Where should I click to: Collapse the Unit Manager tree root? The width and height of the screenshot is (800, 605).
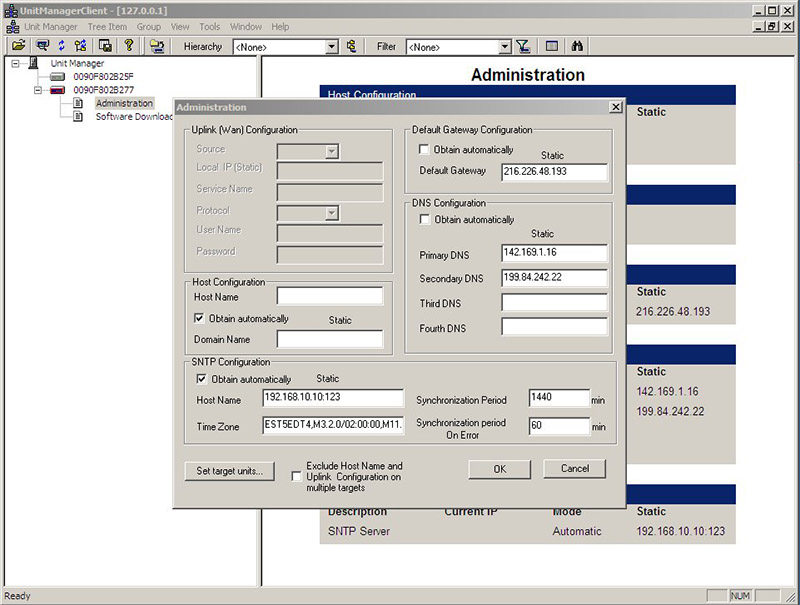(x=15, y=64)
